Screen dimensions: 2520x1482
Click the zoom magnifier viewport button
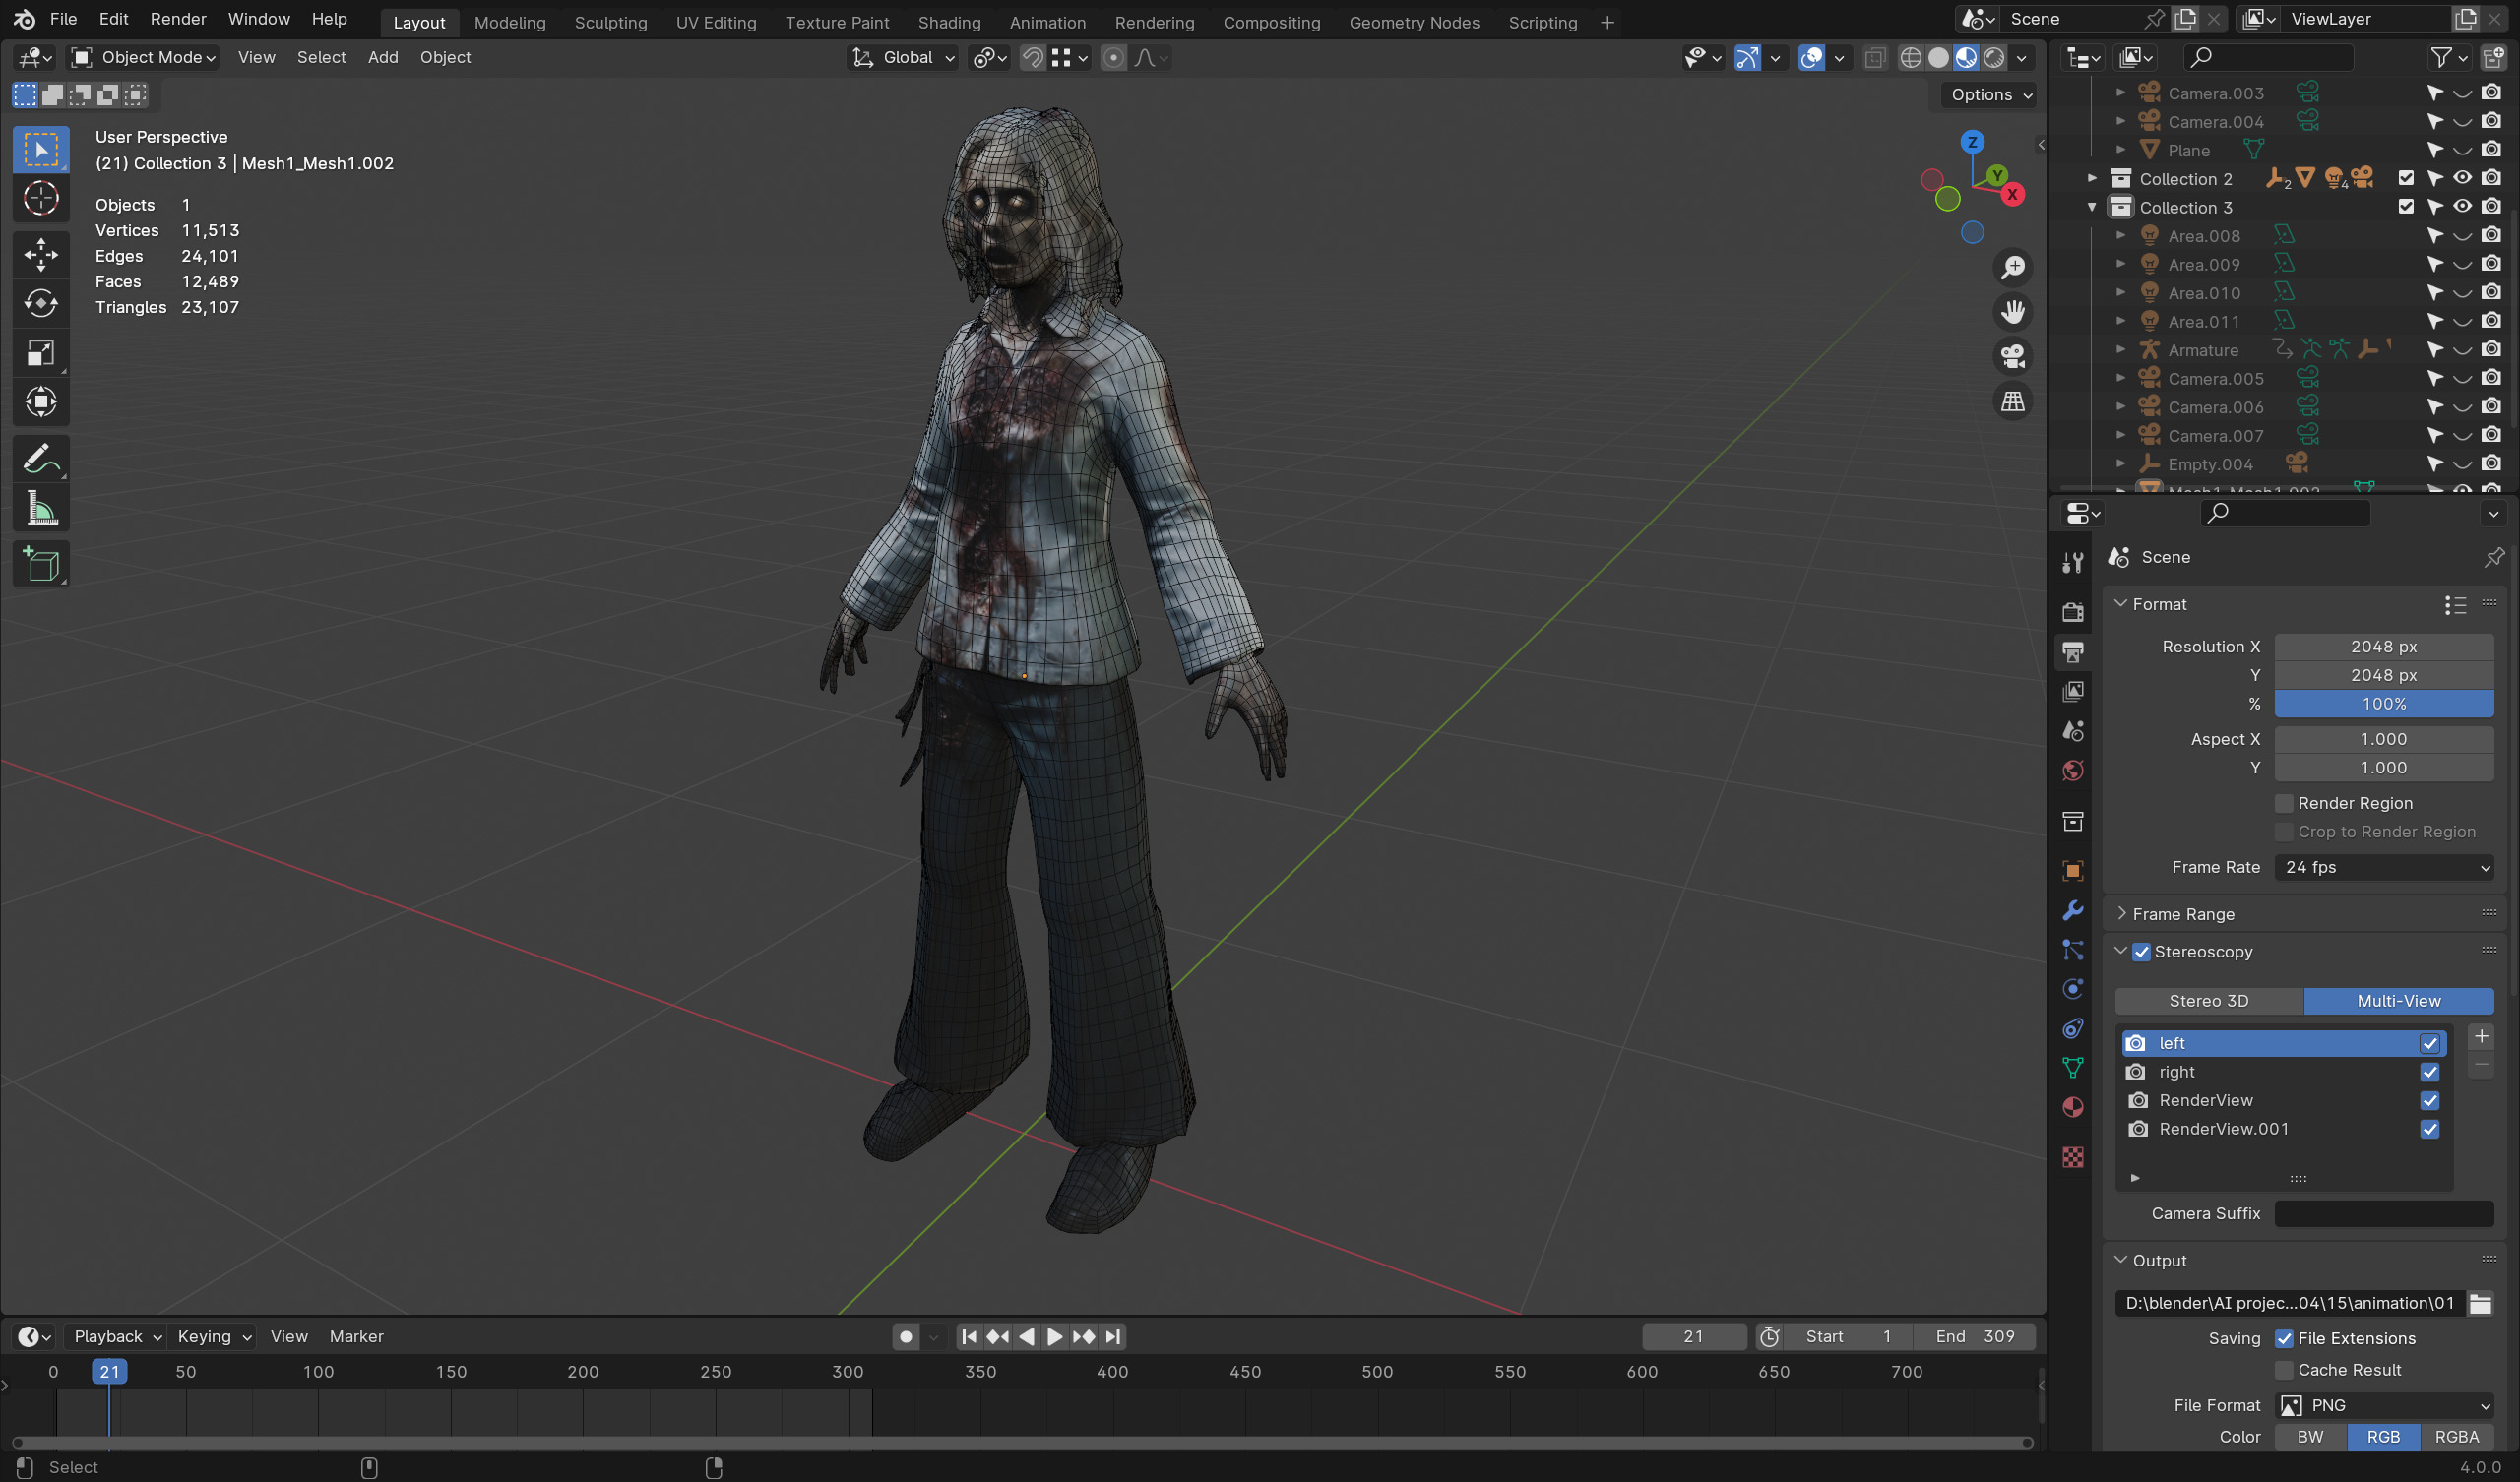[x=2012, y=267]
